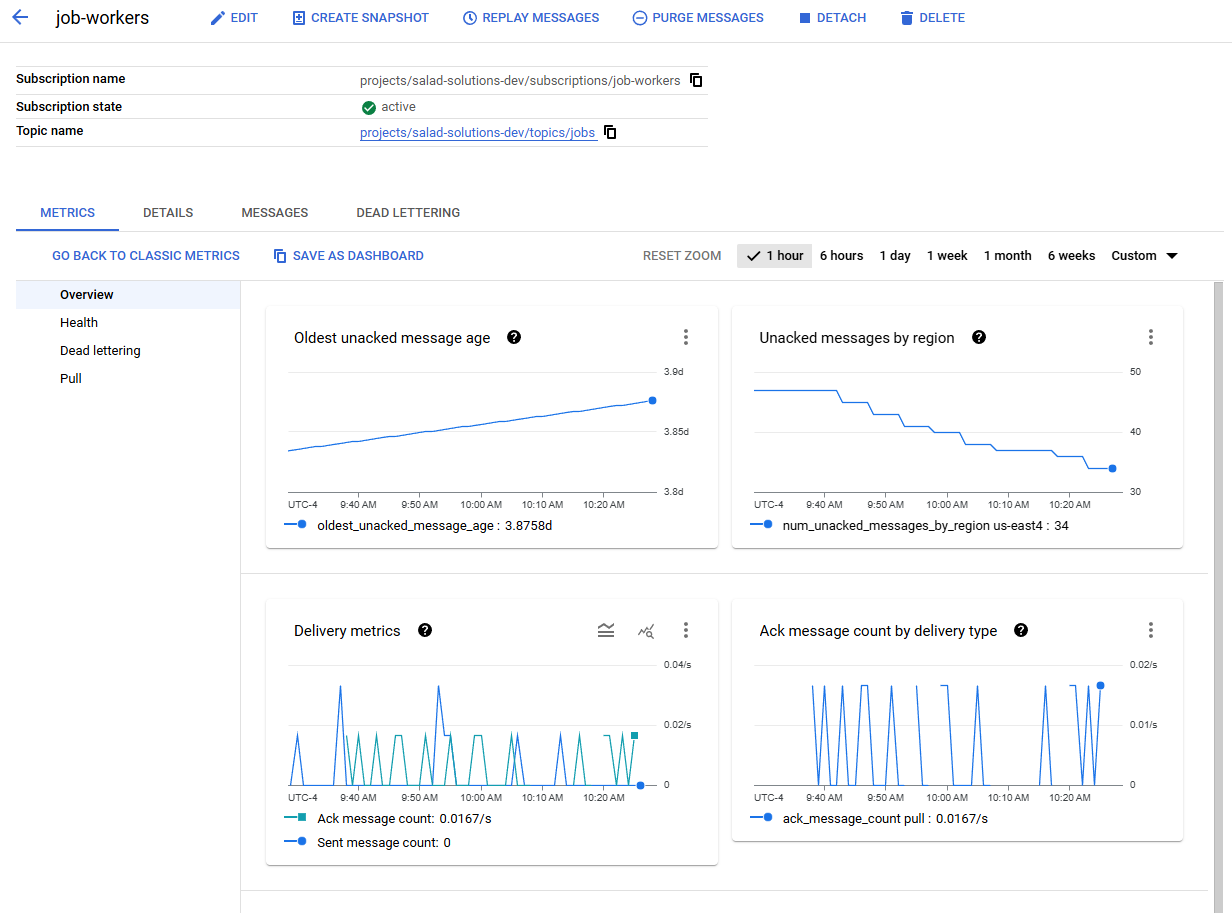The height and width of the screenshot is (913, 1232).
Task: Open options menu for Delivery metrics chart
Action: [686, 630]
